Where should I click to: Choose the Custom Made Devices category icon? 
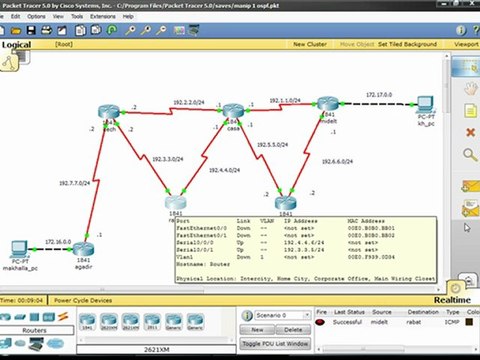pyautogui.click(x=36, y=344)
